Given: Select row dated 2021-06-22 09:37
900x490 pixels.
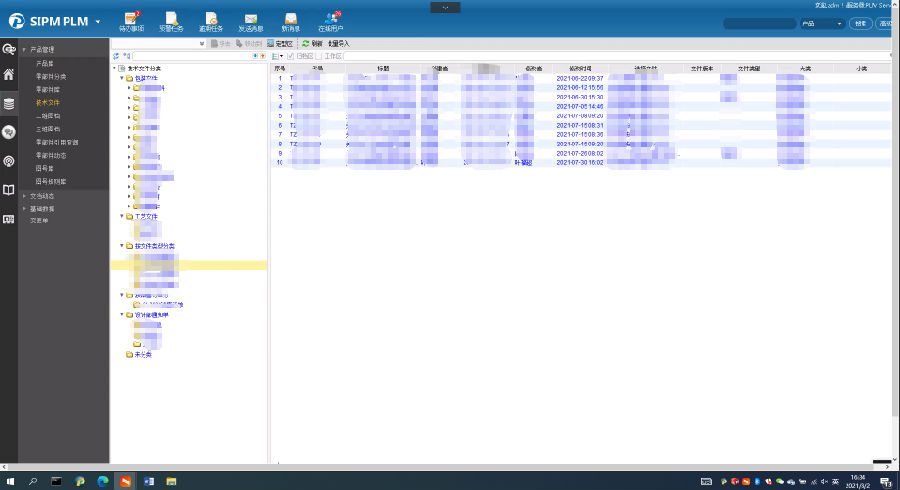Looking at the screenshot, I should tap(580, 78).
